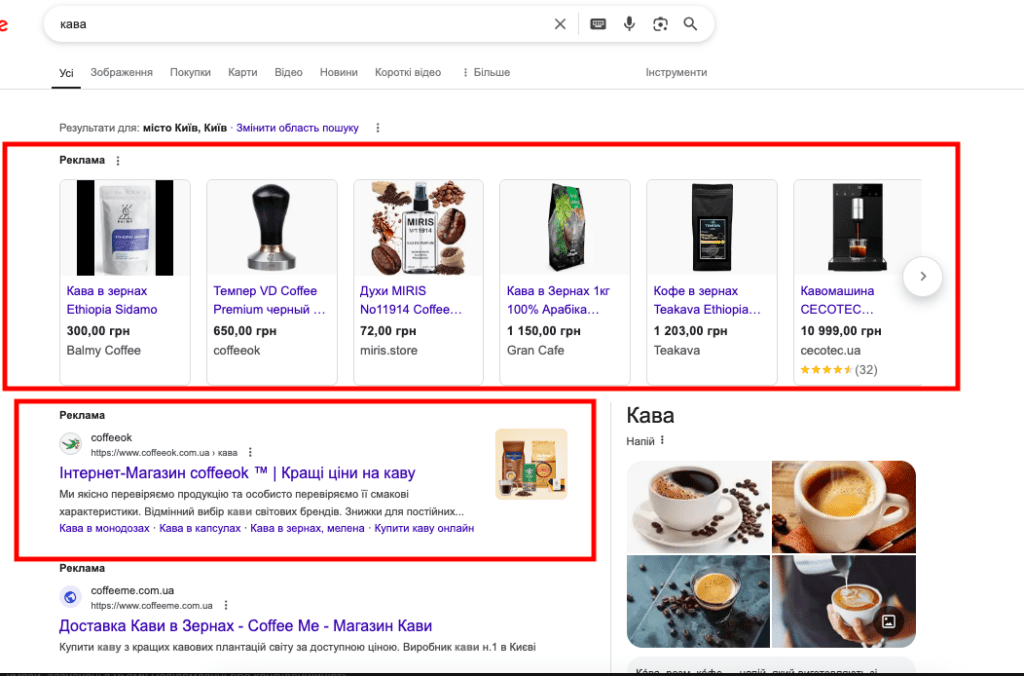Open Купити каву онлайн sitelink
The height and width of the screenshot is (676, 1024).
click(424, 528)
